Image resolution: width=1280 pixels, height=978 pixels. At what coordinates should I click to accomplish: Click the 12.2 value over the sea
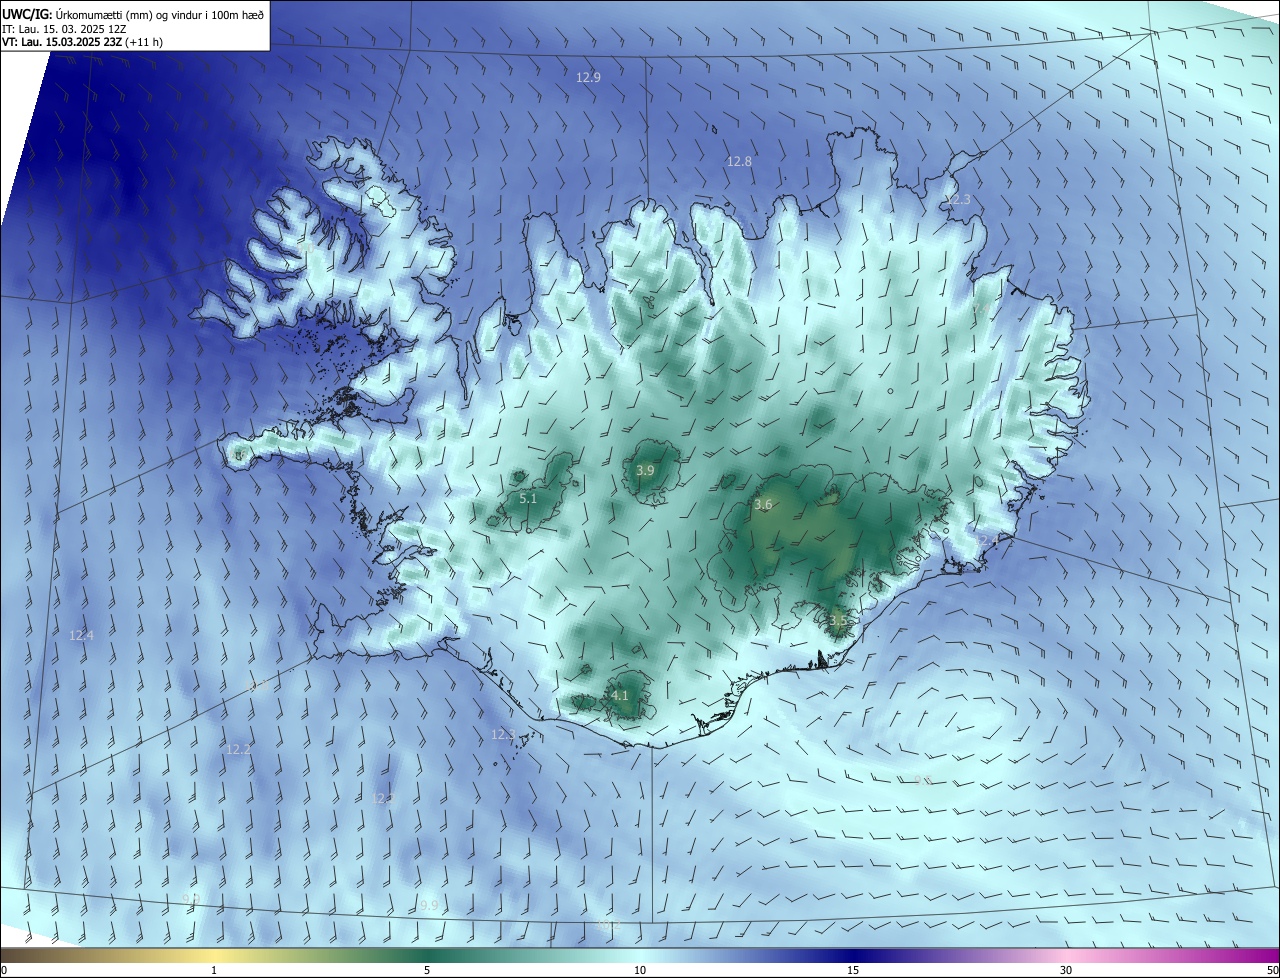coord(238,749)
